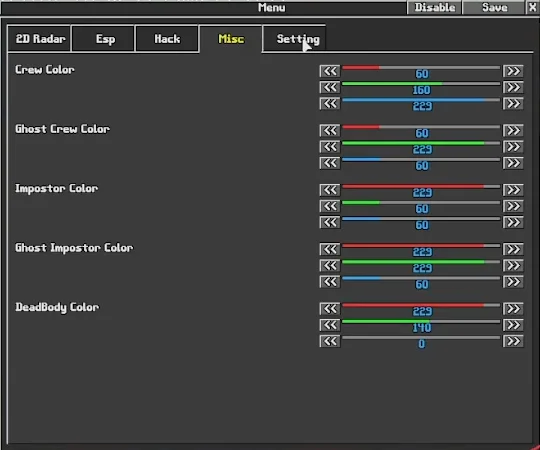This screenshot has width=540, height=450.
Task: Increase the Ghost Crew Color blue value
Action: click(x=513, y=163)
